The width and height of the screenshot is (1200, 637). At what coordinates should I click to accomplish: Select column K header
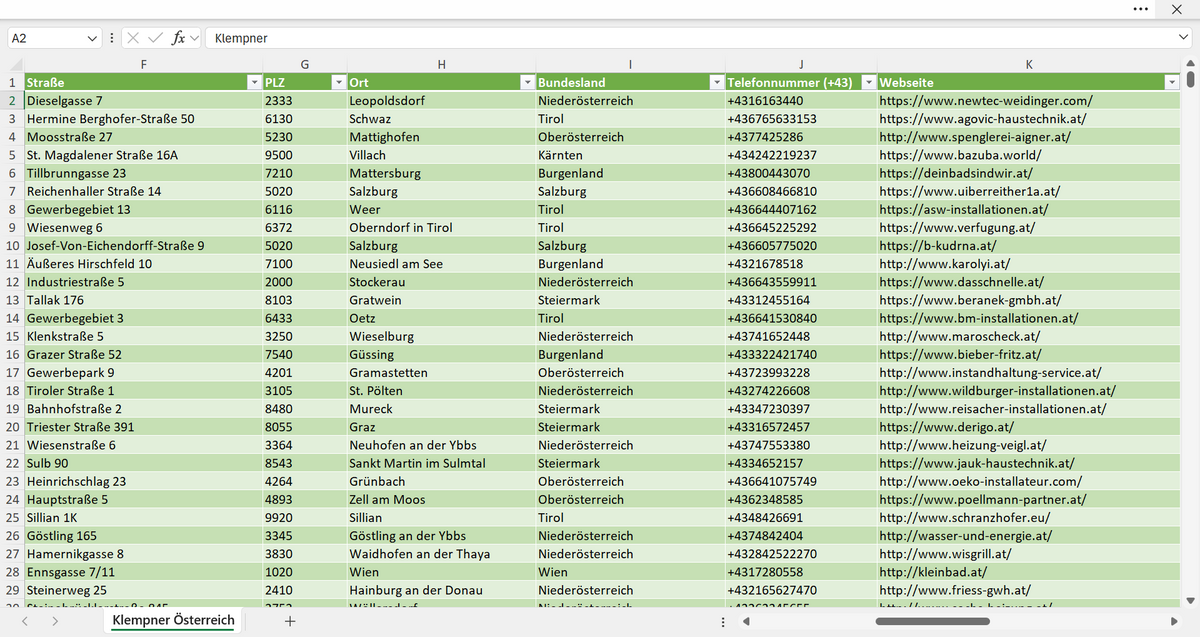pyautogui.click(x=1029, y=64)
